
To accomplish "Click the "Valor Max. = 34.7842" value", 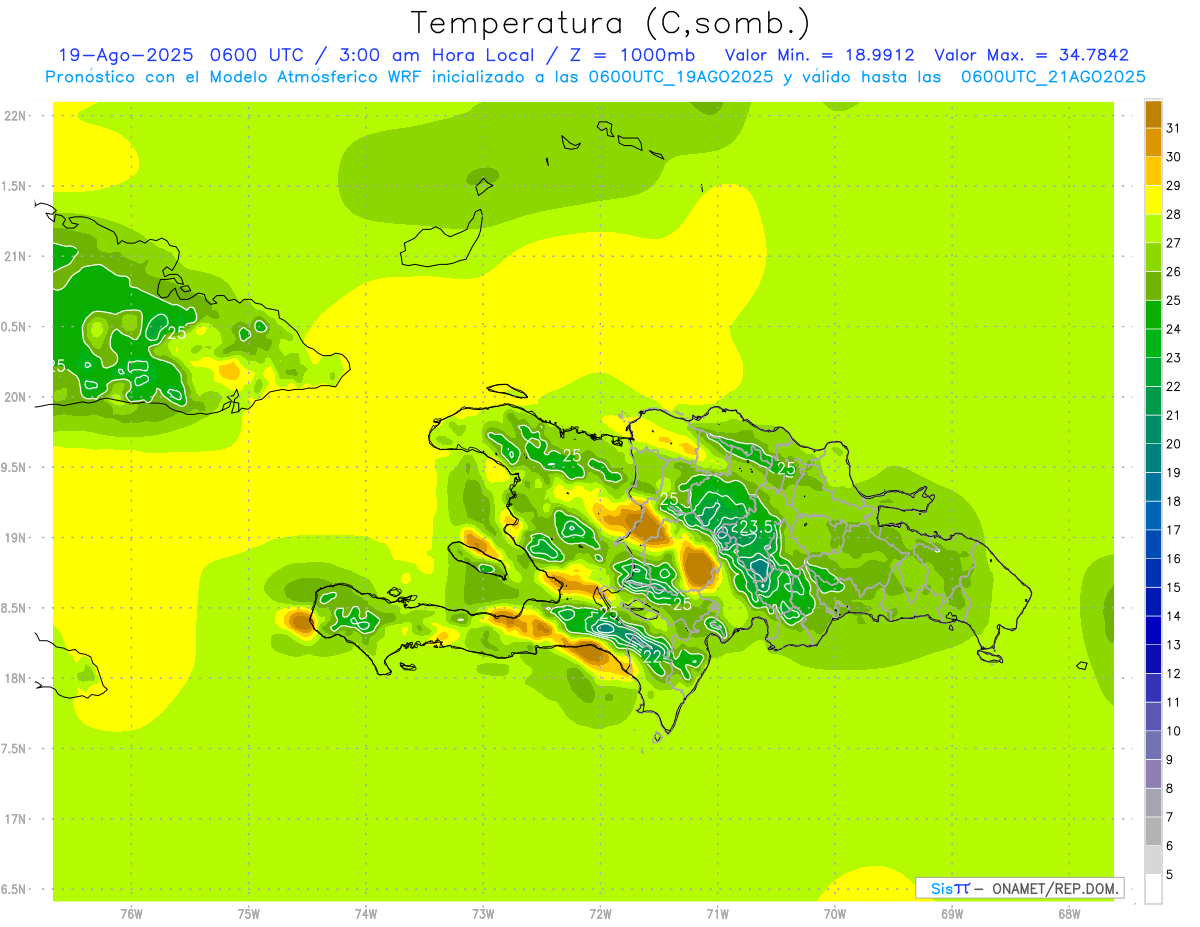I will pos(1031,55).
